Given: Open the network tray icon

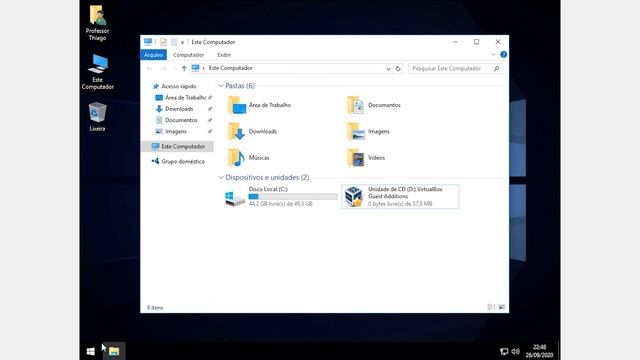Looking at the screenshot, I should point(504,351).
